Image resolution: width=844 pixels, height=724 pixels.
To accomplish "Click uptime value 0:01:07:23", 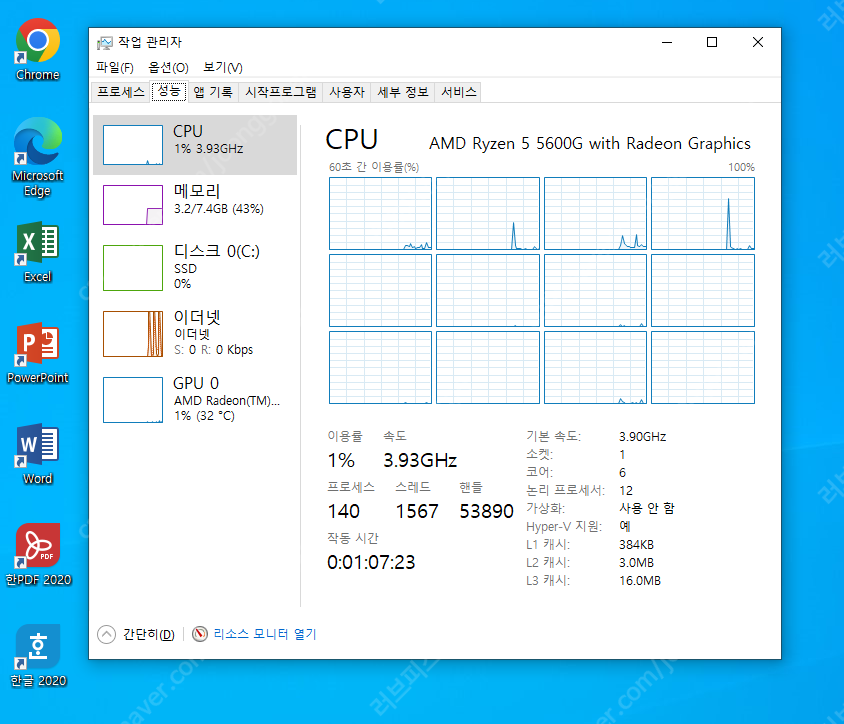I will [x=371, y=563].
